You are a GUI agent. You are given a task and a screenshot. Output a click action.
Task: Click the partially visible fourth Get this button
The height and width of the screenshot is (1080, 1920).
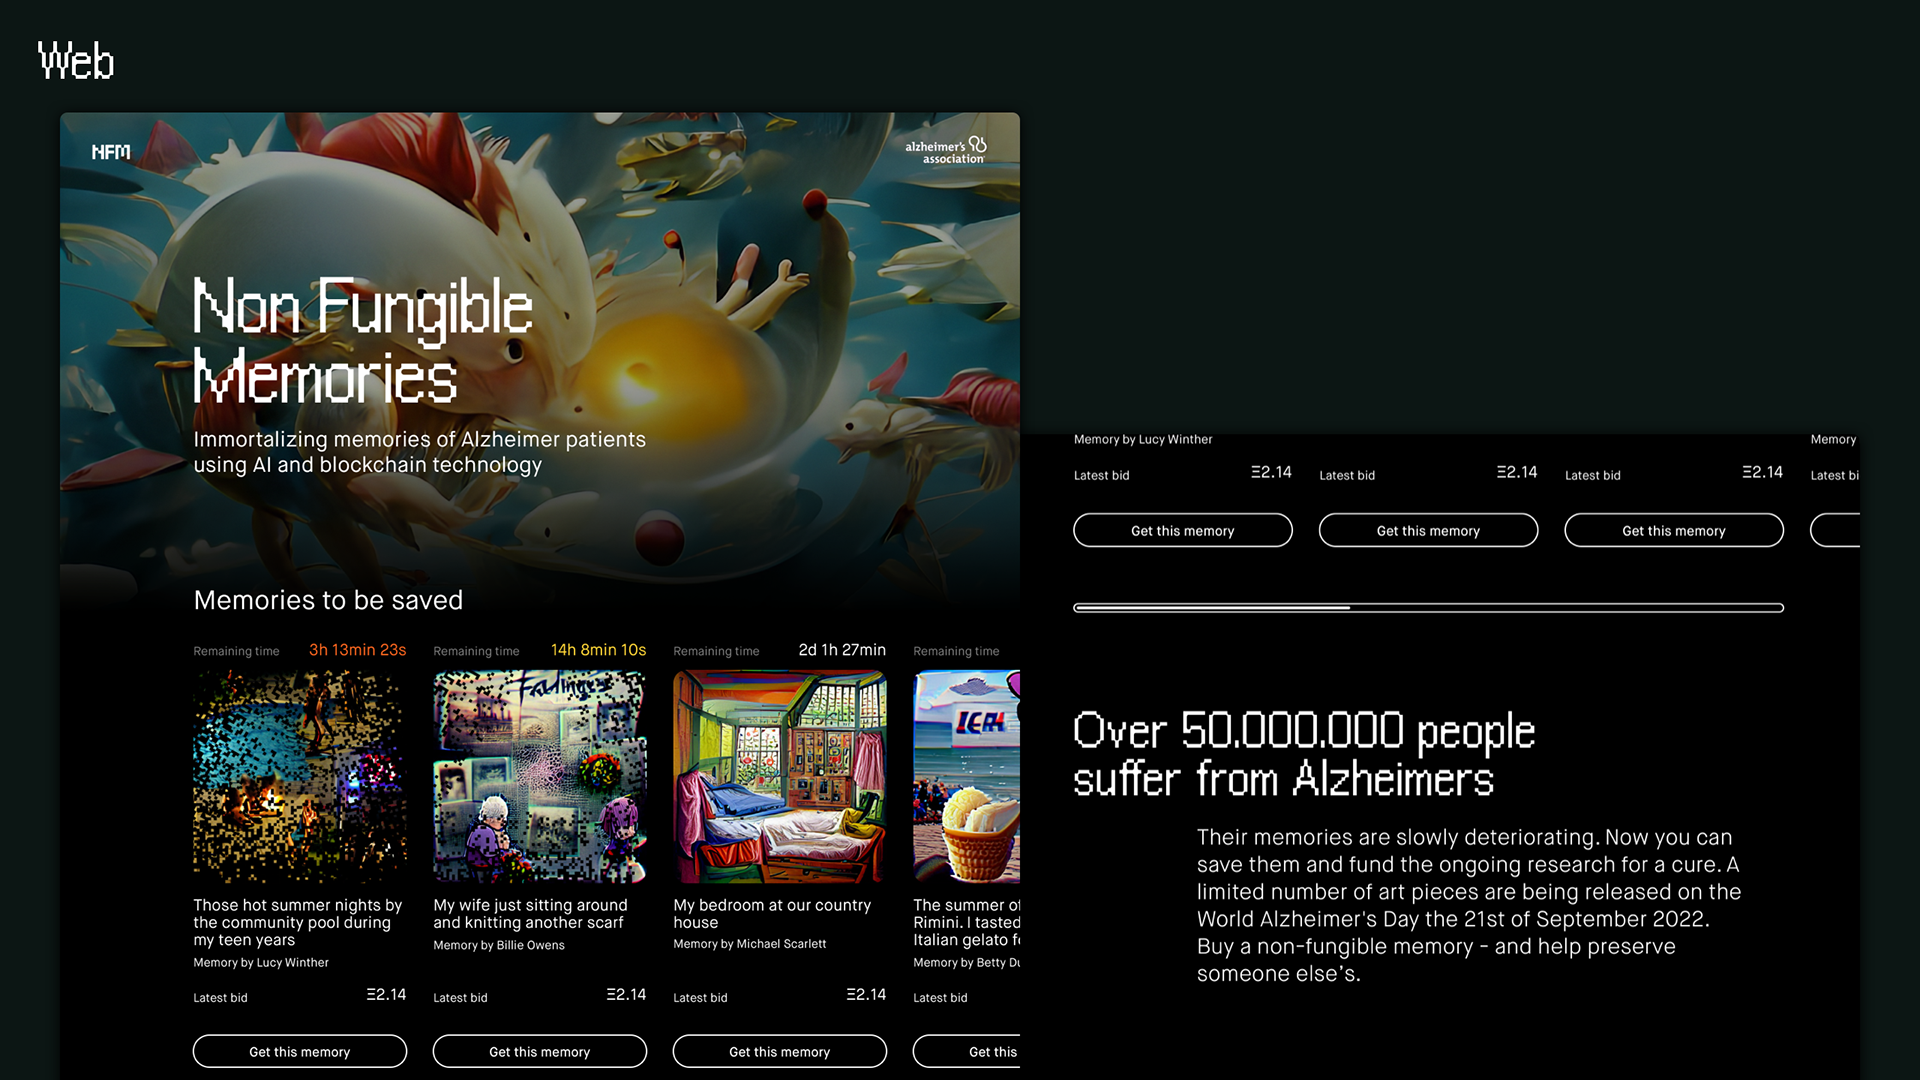coord(967,1051)
